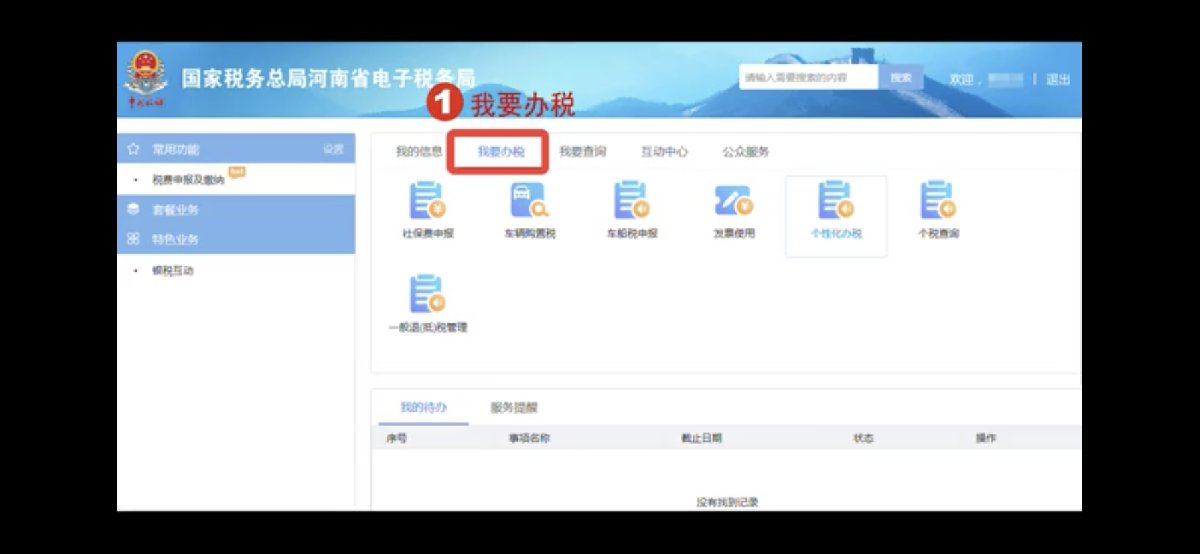
Task: Open the 个性化办税 icon
Action: [836, 199]
